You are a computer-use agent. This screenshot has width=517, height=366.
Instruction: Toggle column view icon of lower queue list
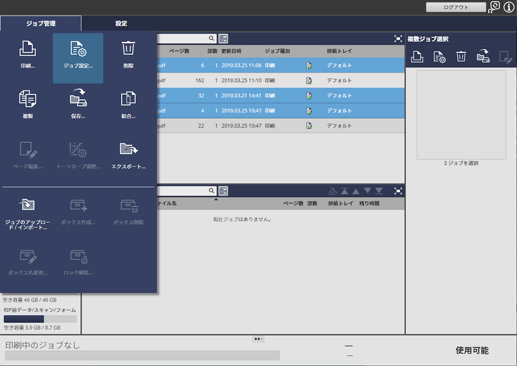click(x=223, y=191)
